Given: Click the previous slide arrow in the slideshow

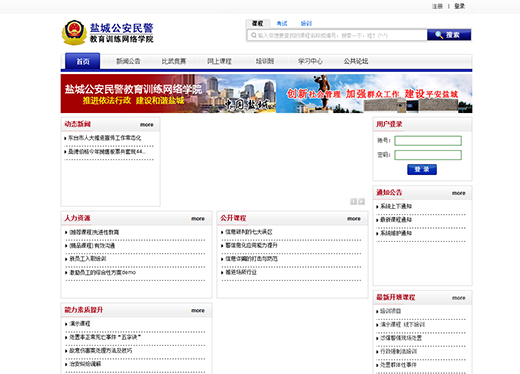Looking at the screenshot, I should tap(353, 201).
